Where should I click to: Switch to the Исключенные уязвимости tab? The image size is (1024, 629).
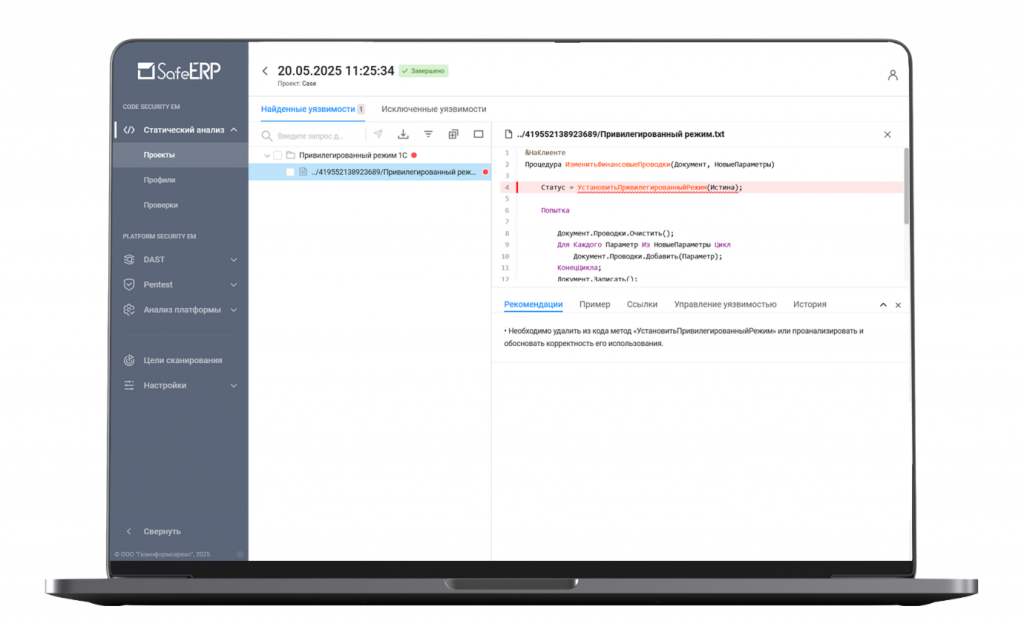point(434,109)
